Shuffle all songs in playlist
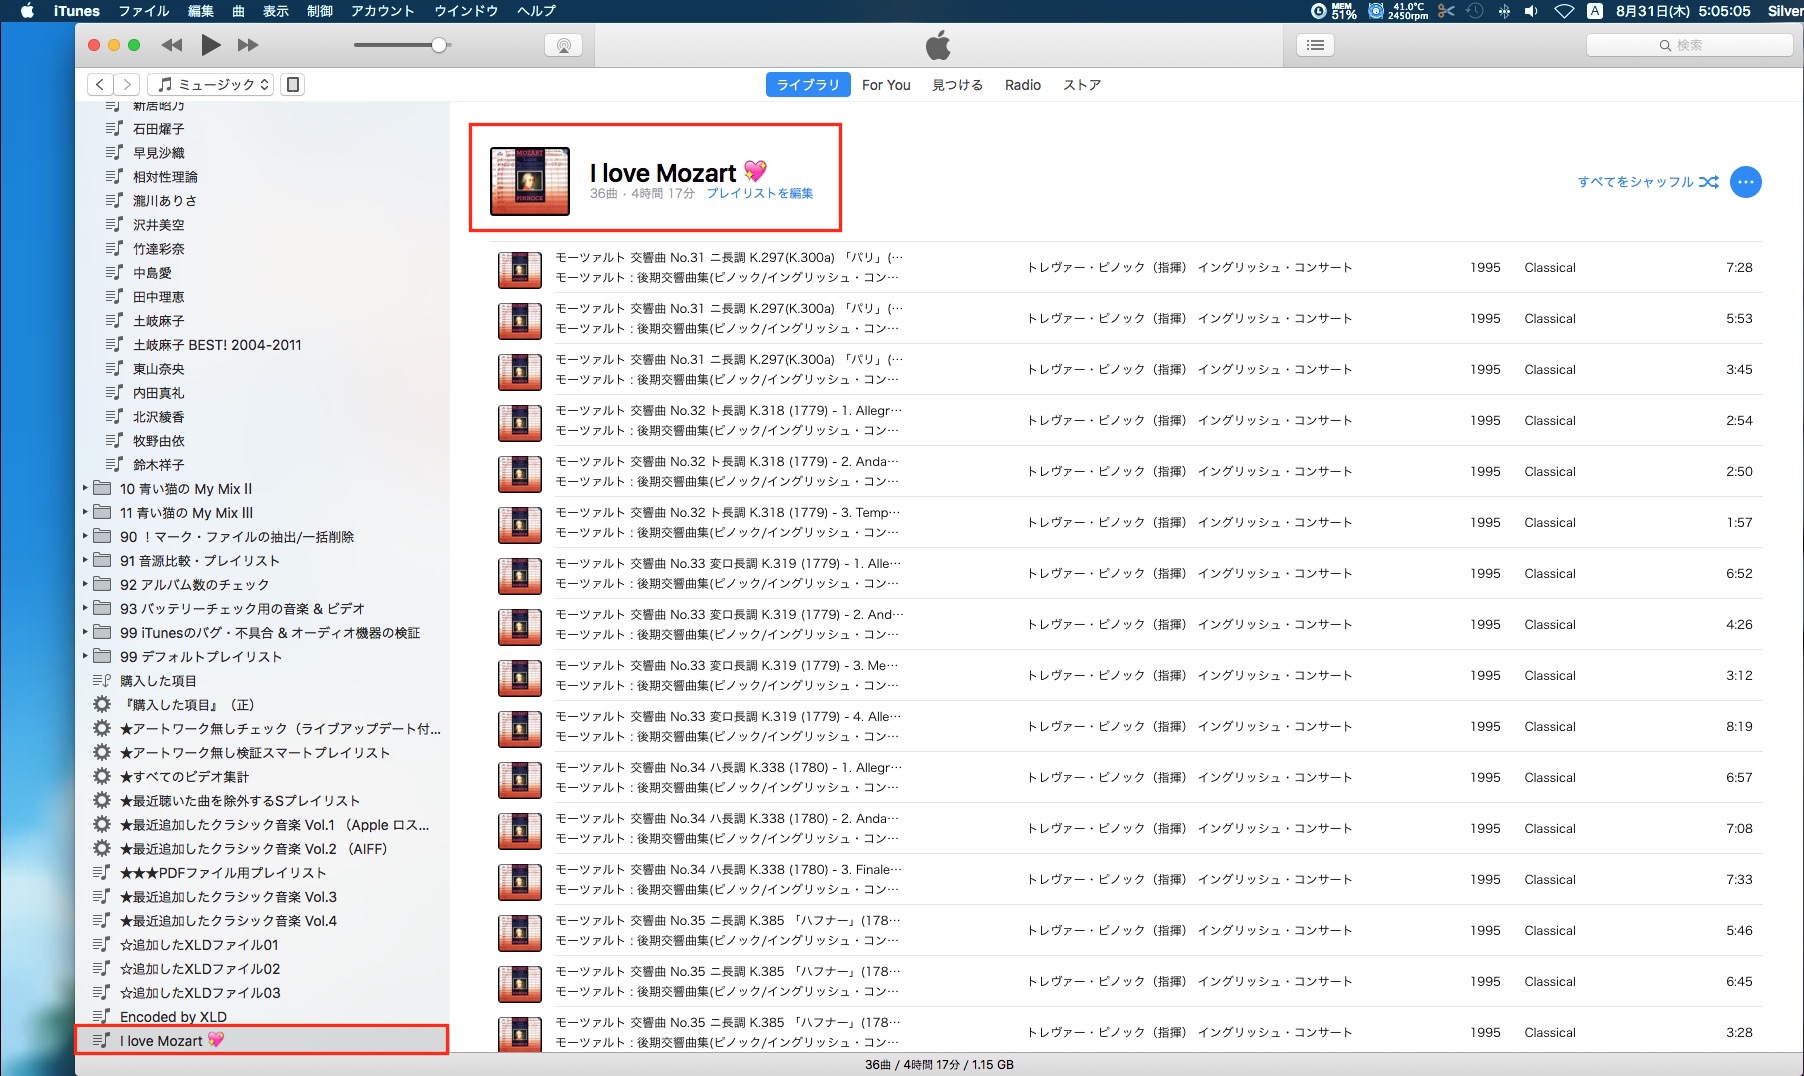1804x1076 pixels. point(1647,182)
